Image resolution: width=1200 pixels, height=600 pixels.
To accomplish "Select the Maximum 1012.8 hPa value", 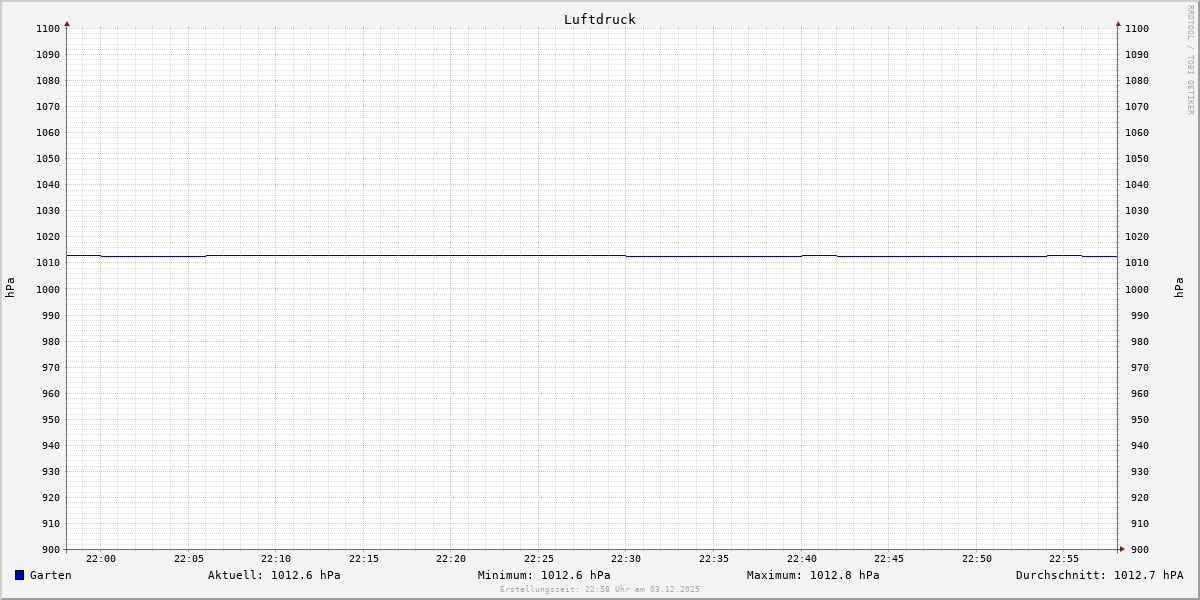I will point(813,575).
